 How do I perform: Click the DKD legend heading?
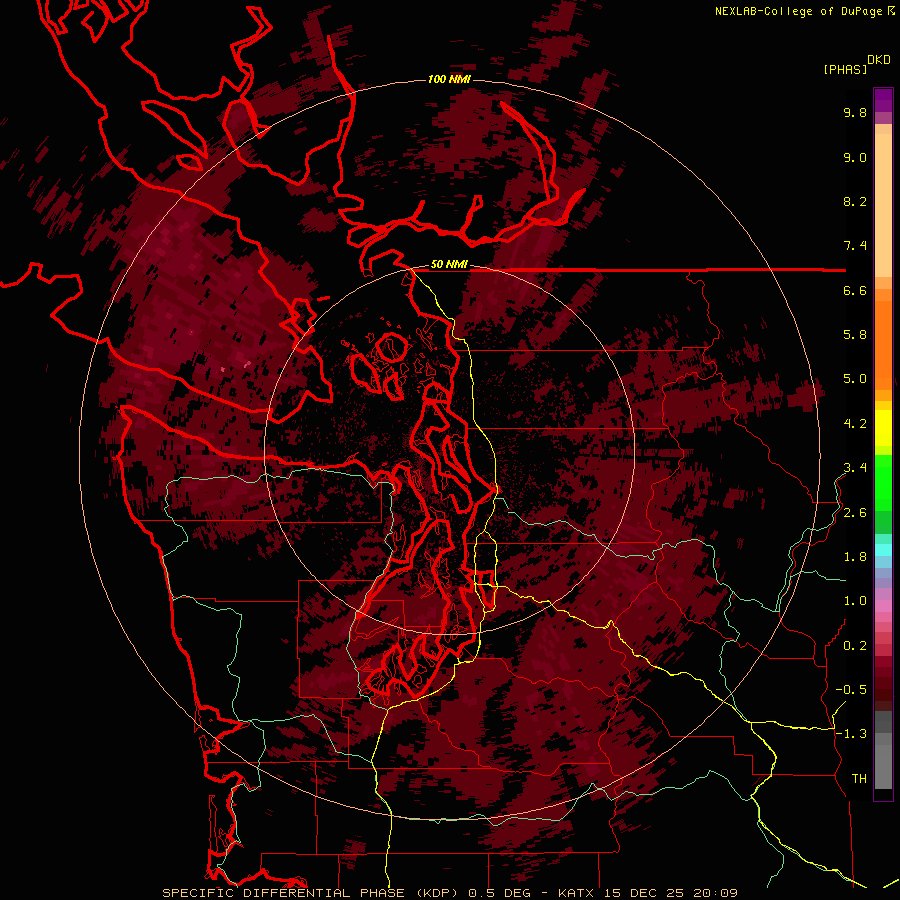878,60
